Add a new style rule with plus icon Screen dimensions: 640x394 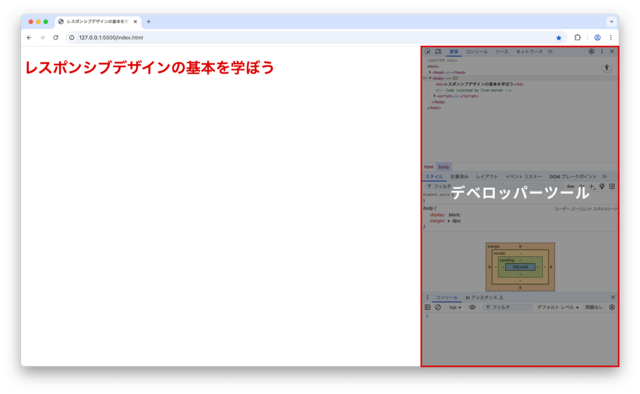(592, 186)
